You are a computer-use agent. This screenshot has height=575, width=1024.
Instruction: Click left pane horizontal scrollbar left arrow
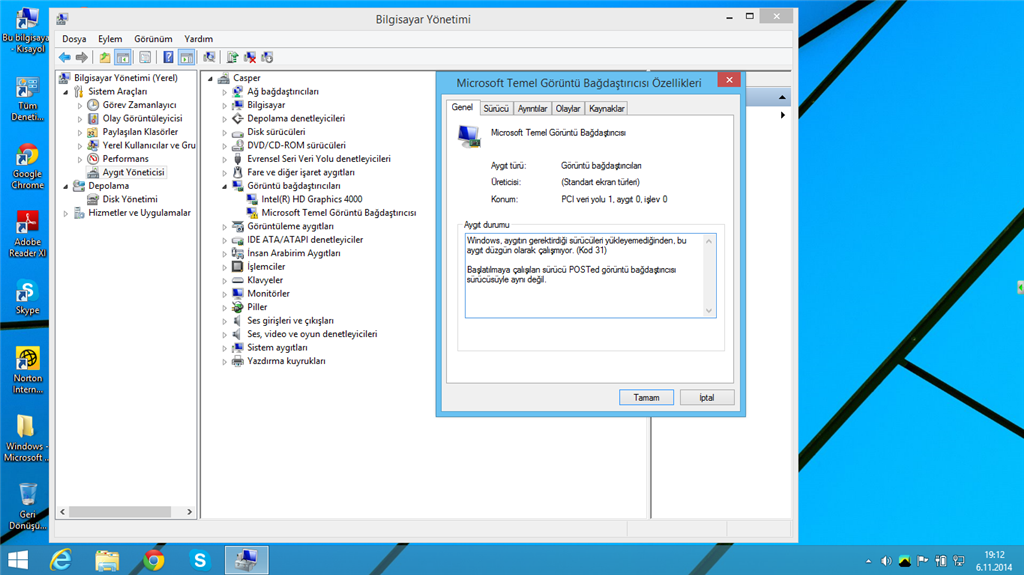[63, 512]
